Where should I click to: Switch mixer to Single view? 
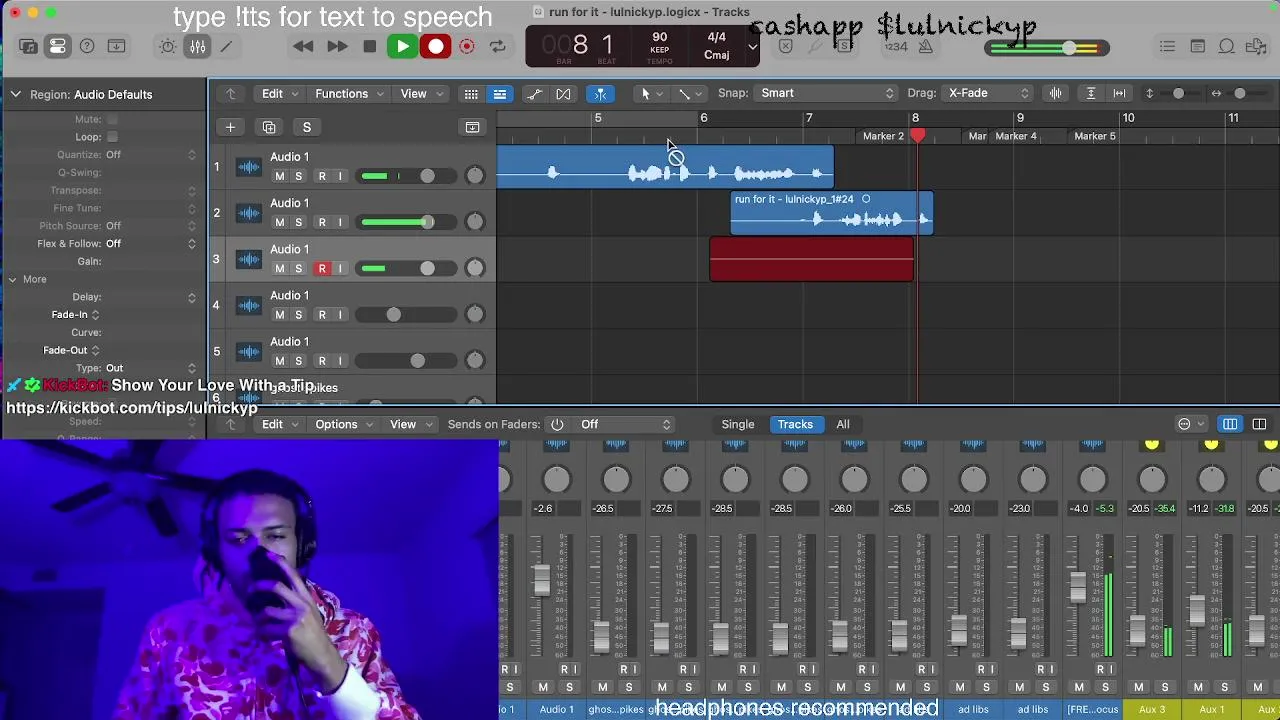pos(738,424)
